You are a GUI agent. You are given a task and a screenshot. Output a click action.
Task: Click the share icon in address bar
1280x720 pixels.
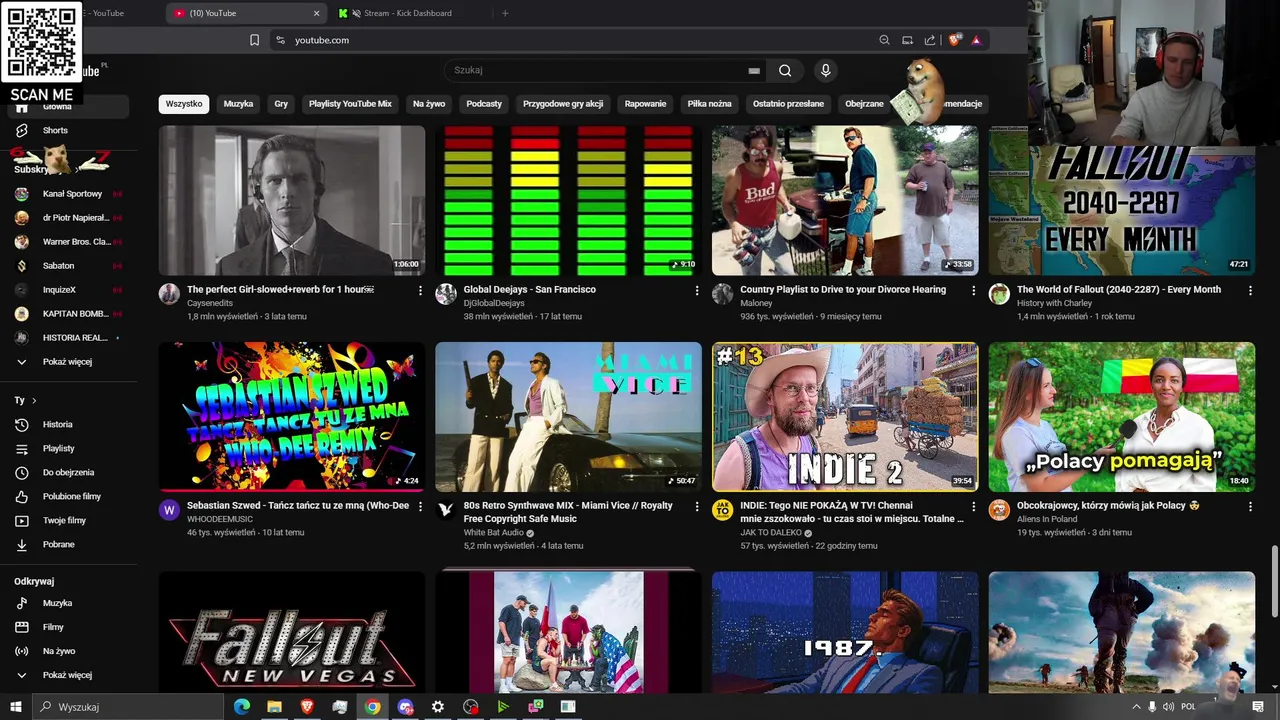pos(930,40)
